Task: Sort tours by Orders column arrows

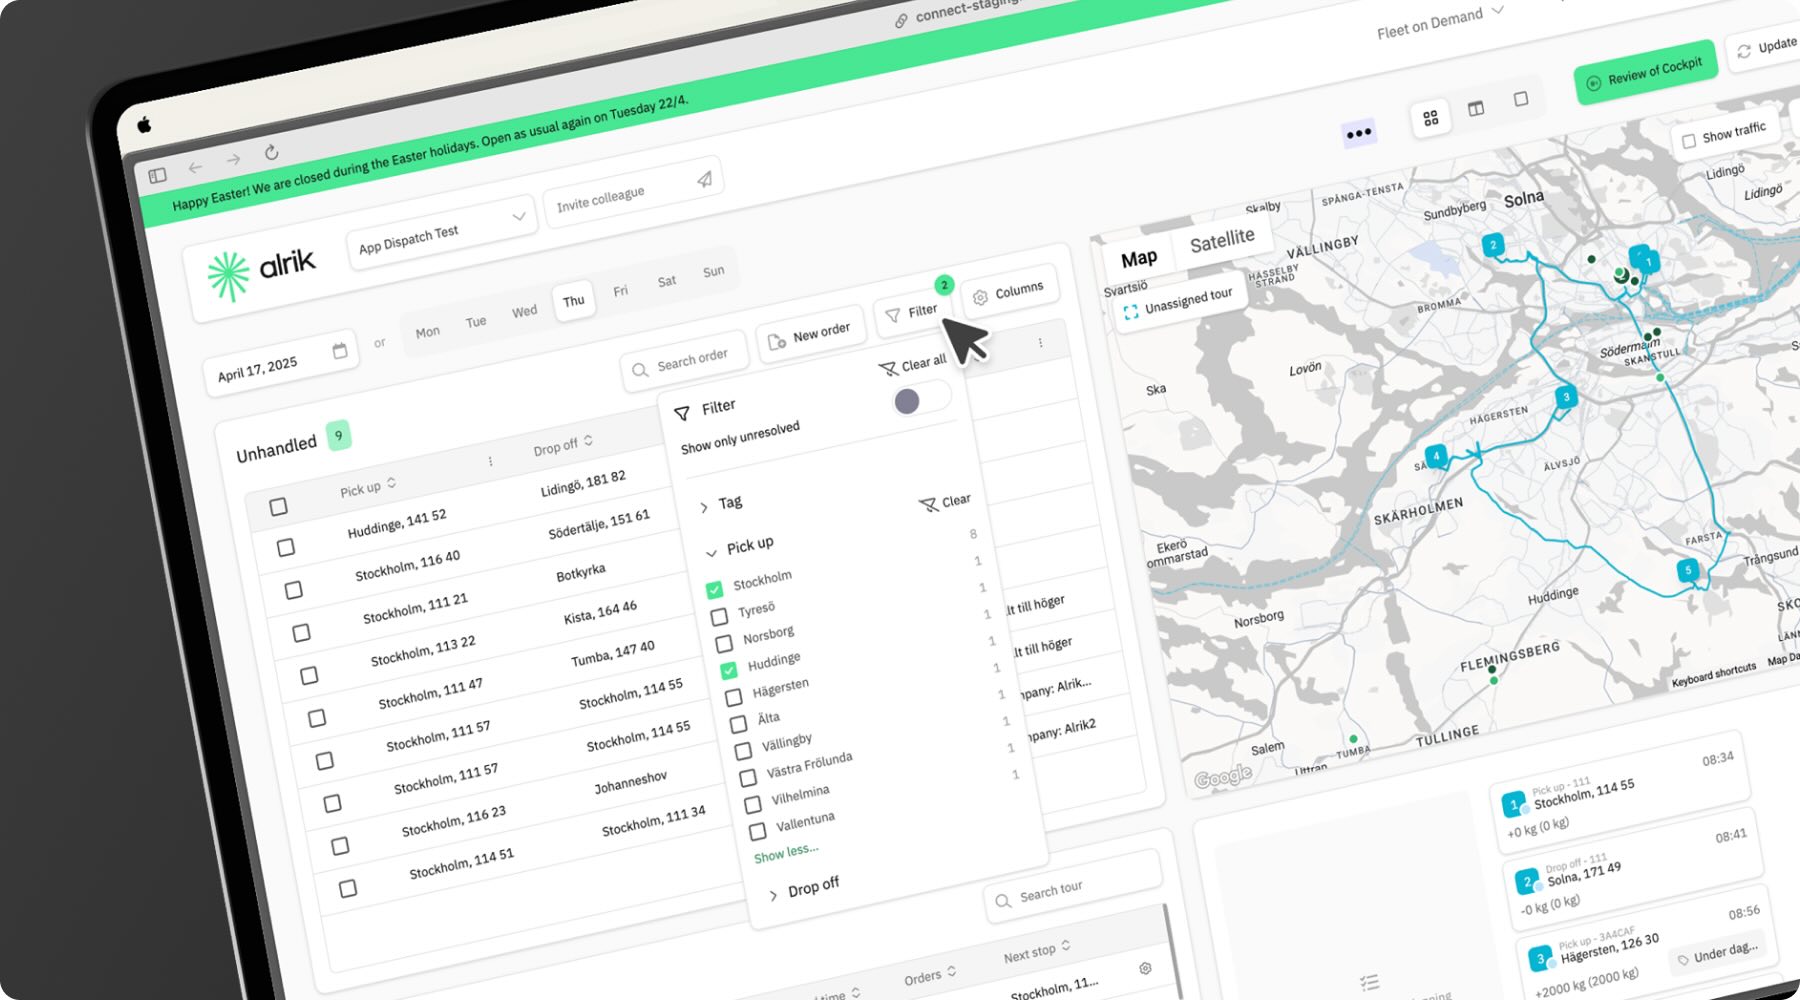Action: (x=952, y=971)
